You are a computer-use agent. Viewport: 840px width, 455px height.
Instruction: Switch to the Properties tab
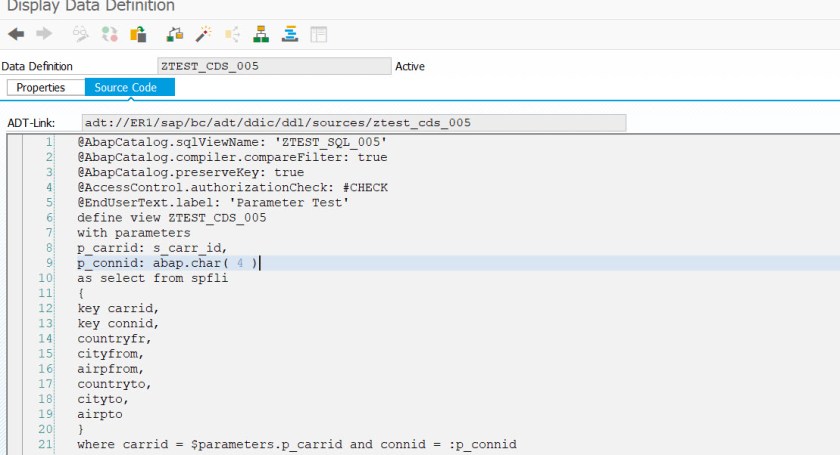41,88
